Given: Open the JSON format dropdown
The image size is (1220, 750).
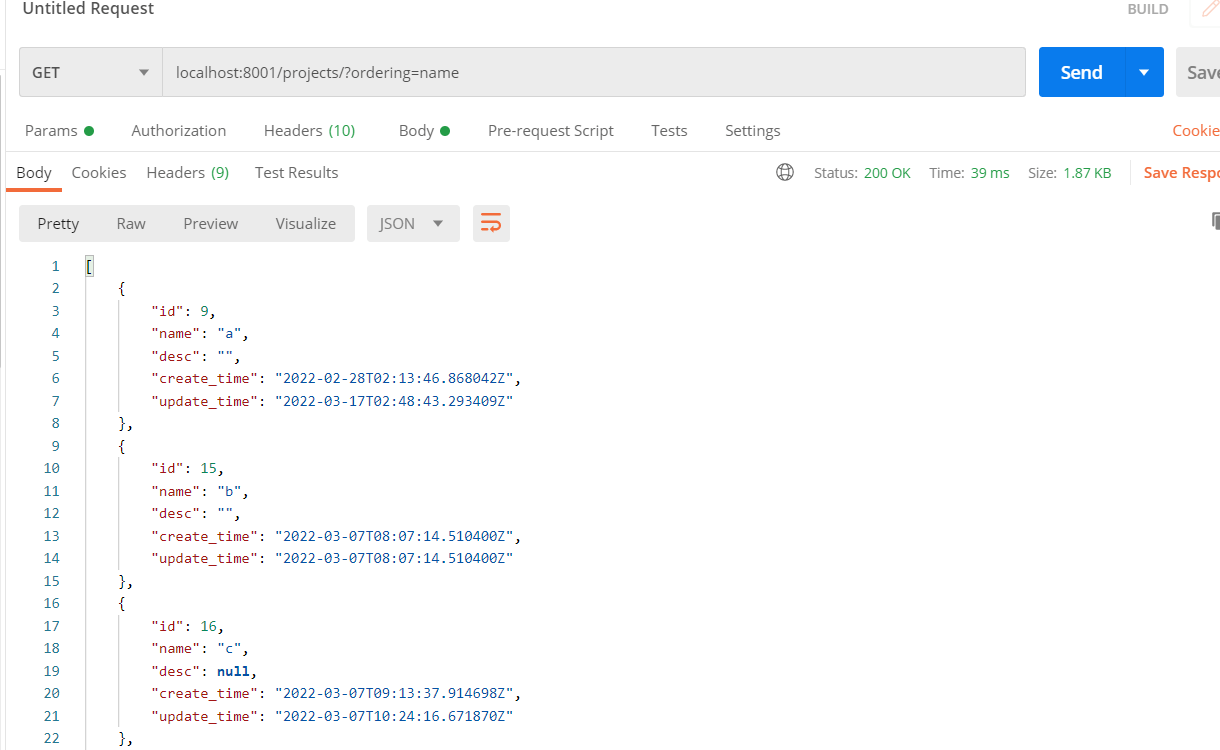Looking at the screenshot, I should pyautogui.click(x=413, y=224).
